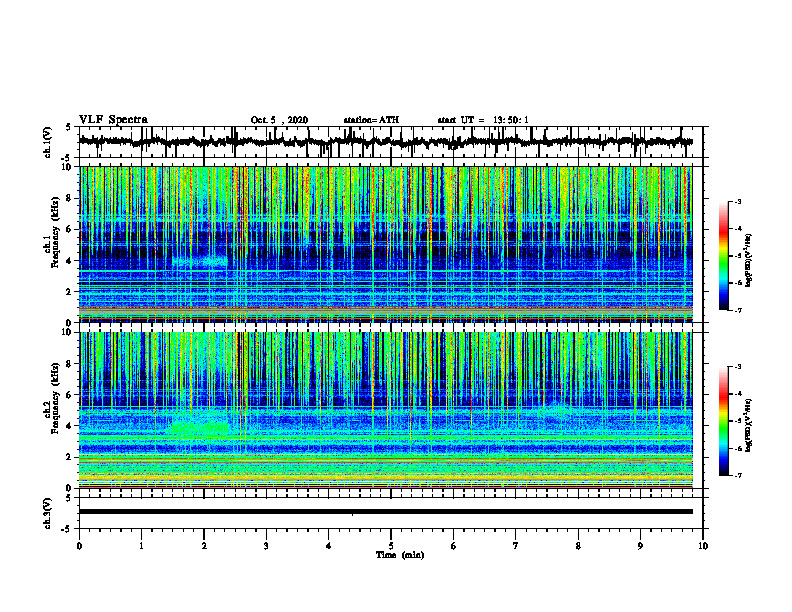Viewport: 792px width, 612px height.
Task: Click the faint emission patch in ch.1 spectrogram near 2 min
Action: [201, 262]
